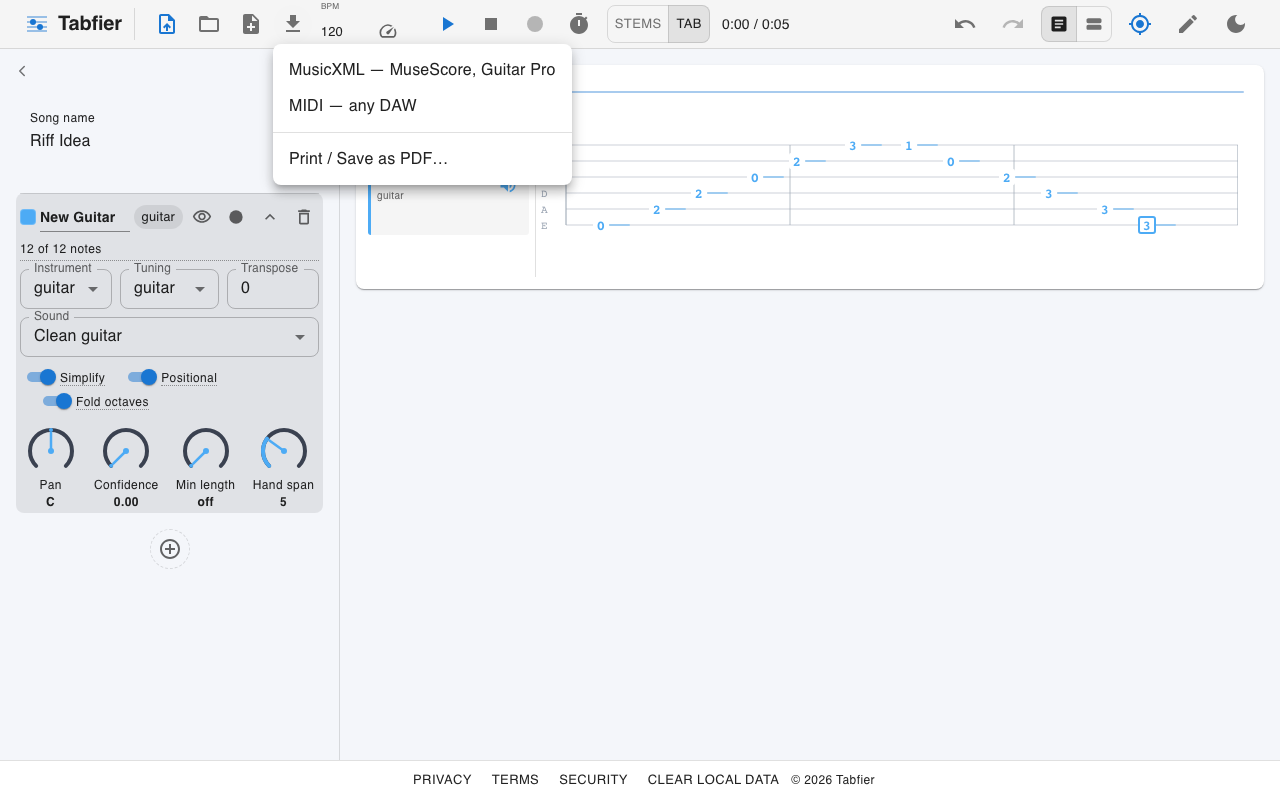Open the TERMS link

pyautogui.click(x=515, y=780)
